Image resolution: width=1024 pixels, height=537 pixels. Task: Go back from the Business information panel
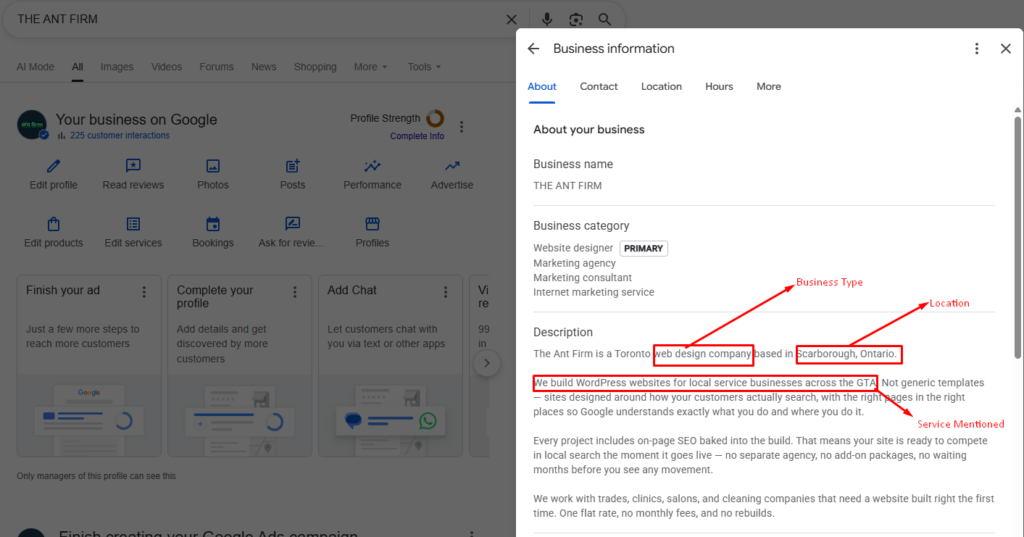tap(534, 48)
